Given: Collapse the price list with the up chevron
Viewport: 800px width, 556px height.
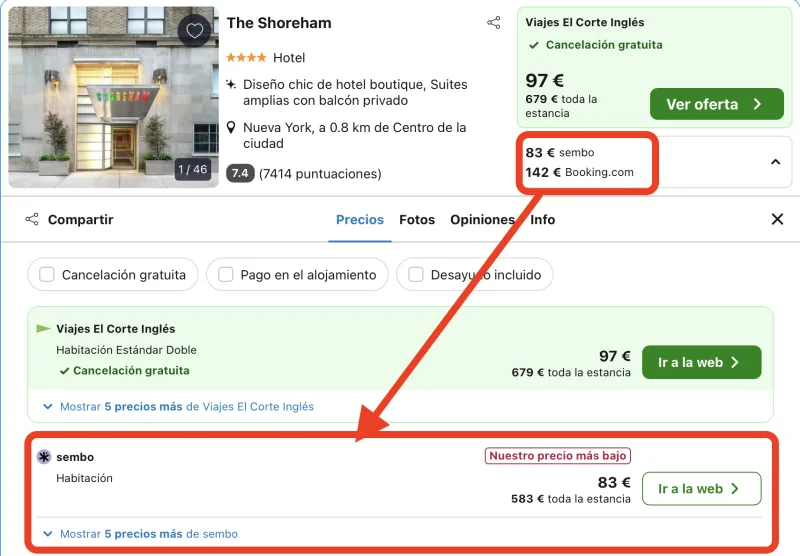Looking at the screenshot, I should click(776, 162).
